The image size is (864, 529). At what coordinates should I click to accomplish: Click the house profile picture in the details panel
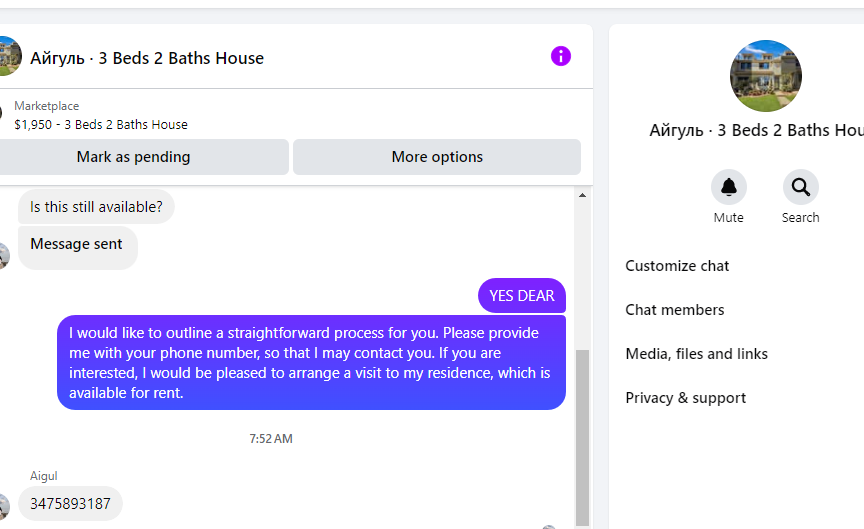pos(766,76)
